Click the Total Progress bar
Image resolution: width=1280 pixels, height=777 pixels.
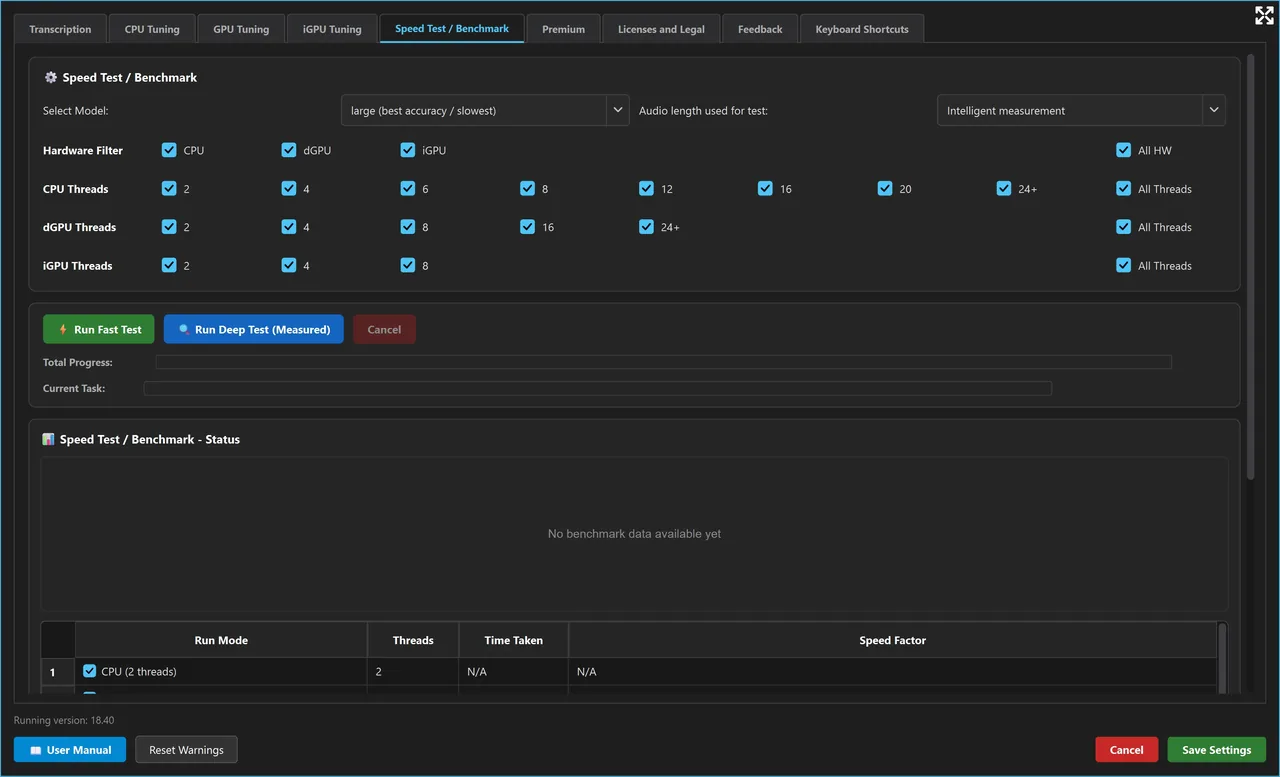pos(663,362)
